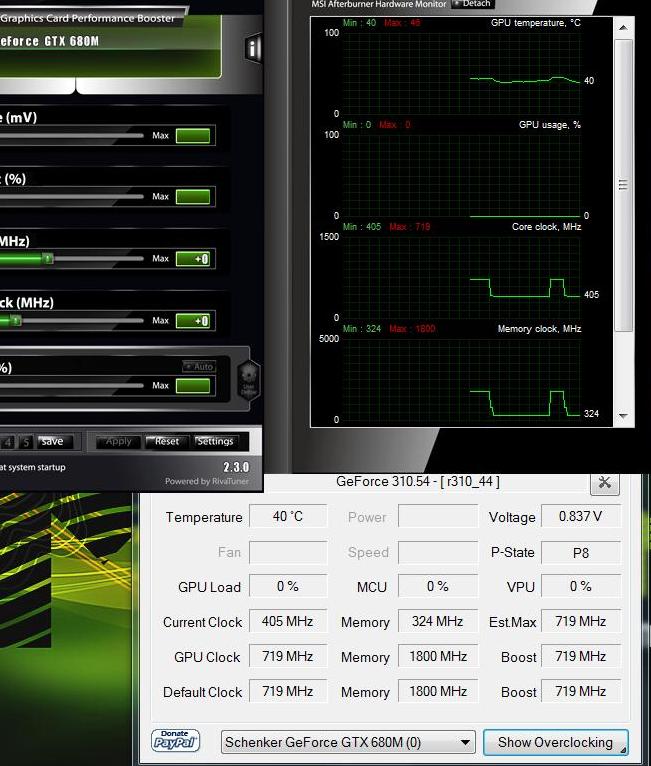Click 'GeForce 310.54 - [ r310_44 ]' title text

click(x=418, y=482)
